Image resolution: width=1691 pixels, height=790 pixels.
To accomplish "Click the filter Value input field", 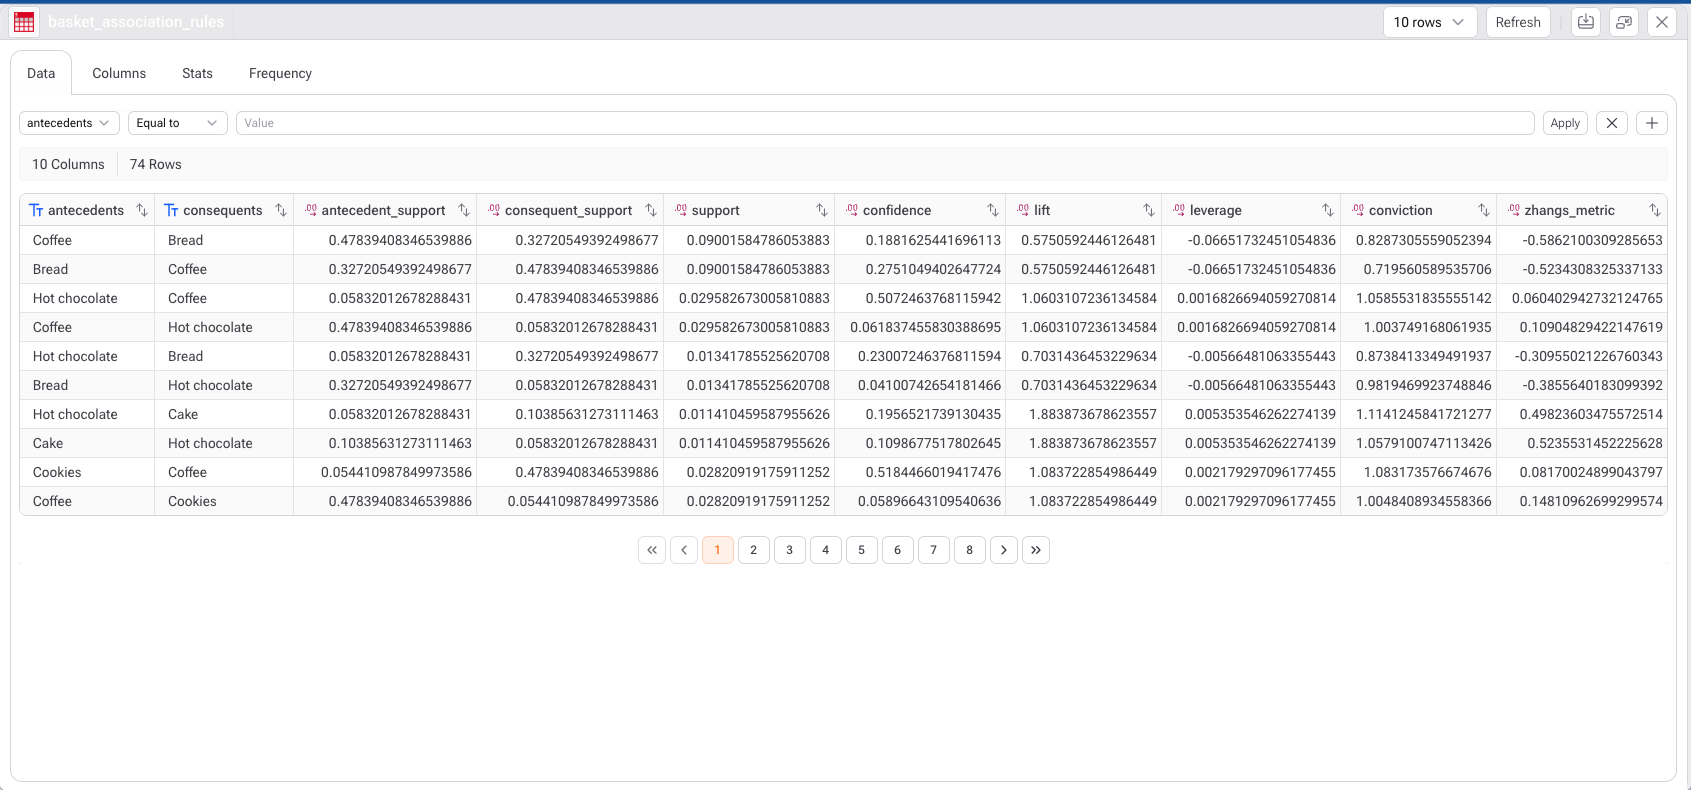I will tap(885, 123).
